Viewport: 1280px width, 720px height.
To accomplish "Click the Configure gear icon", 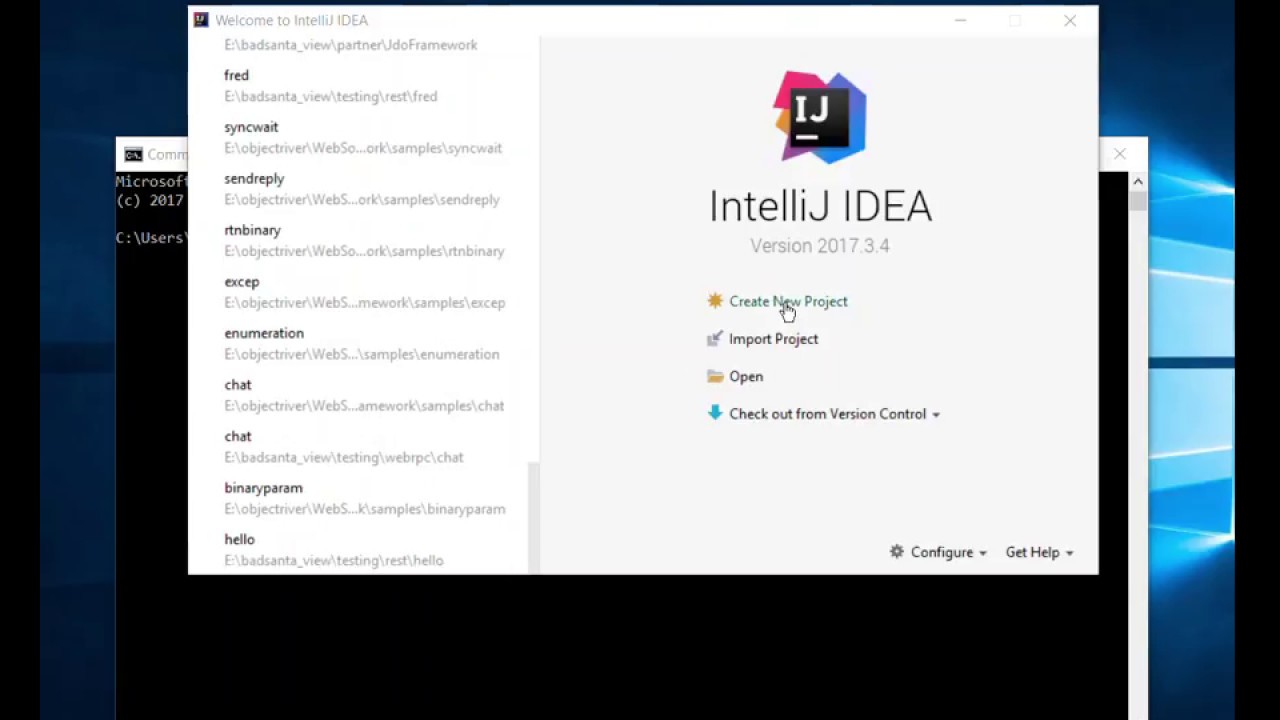I will coord(897,552).
